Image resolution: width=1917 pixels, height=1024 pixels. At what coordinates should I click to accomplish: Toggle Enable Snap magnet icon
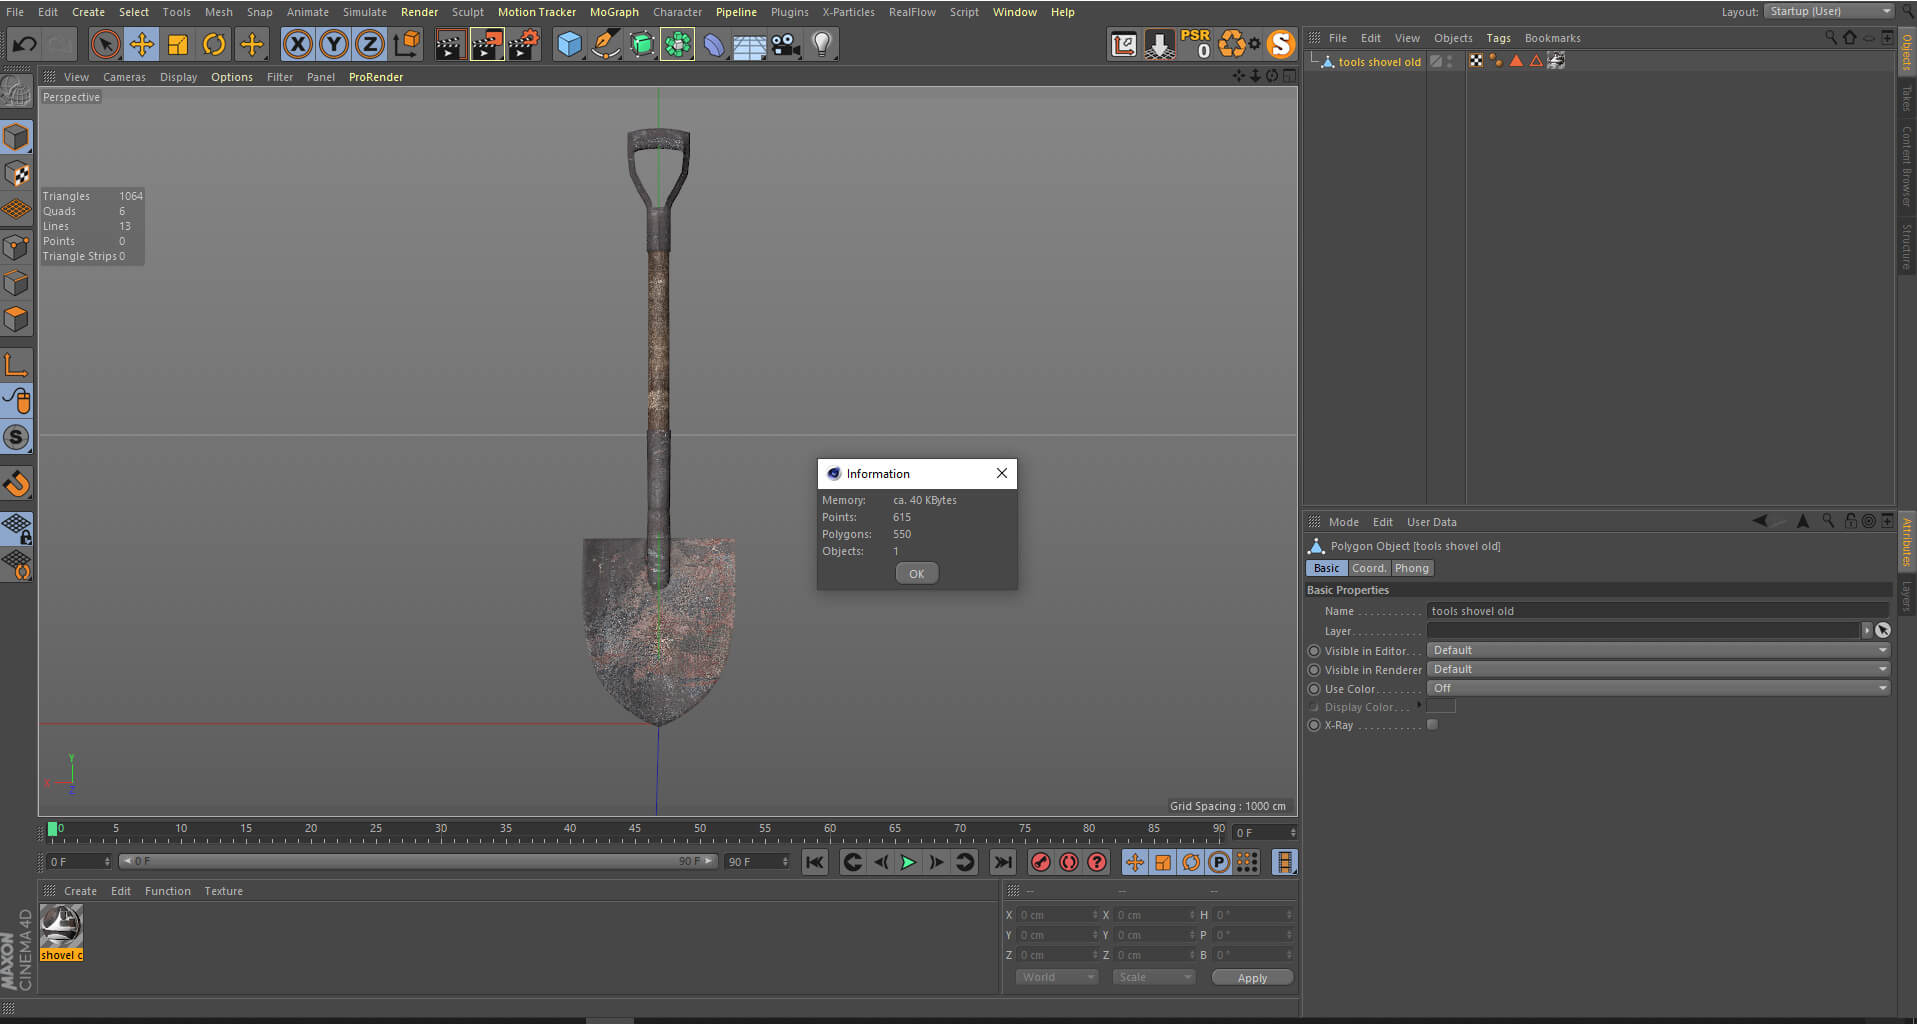pyautogui.click(x=17, y=484)
